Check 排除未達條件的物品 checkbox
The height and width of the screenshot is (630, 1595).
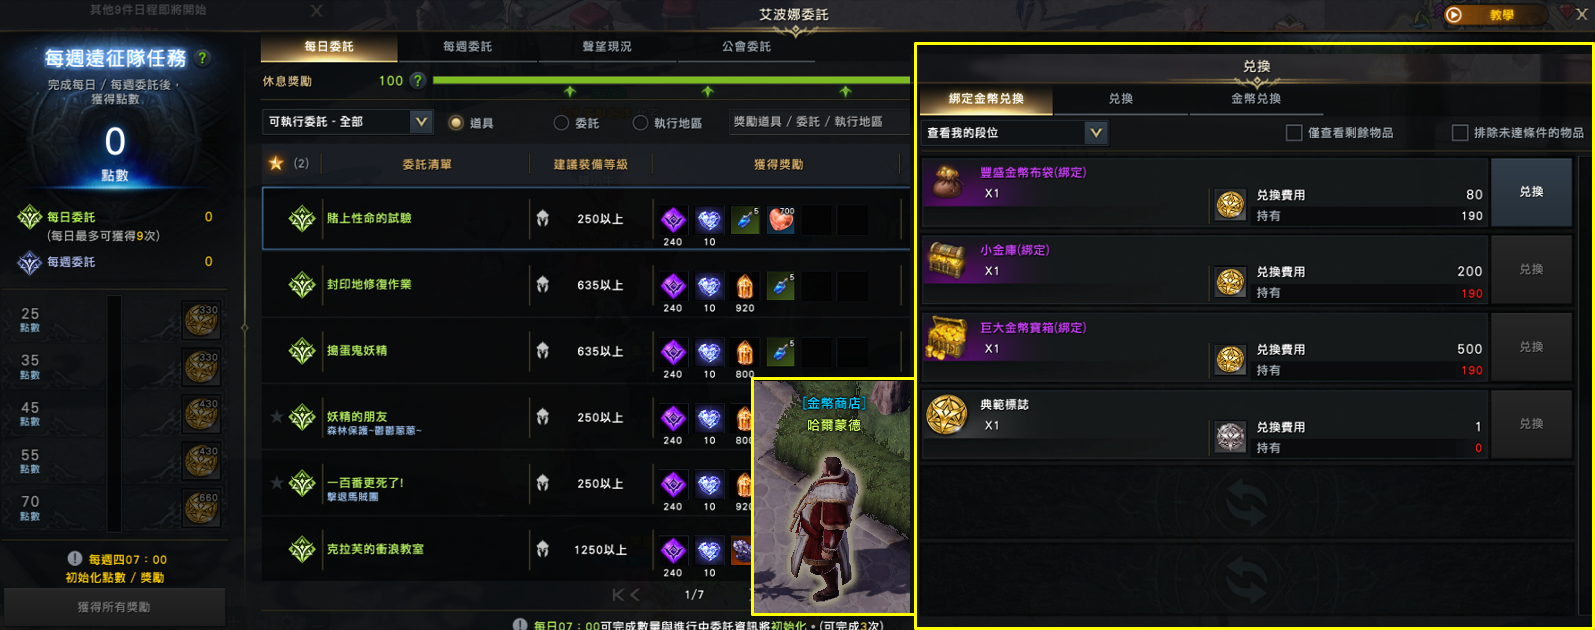1460,133
